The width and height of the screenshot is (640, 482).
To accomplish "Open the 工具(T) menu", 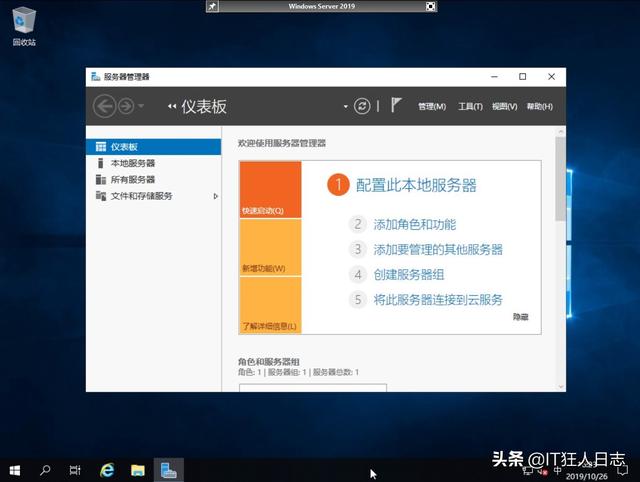I will pos(470,107).
